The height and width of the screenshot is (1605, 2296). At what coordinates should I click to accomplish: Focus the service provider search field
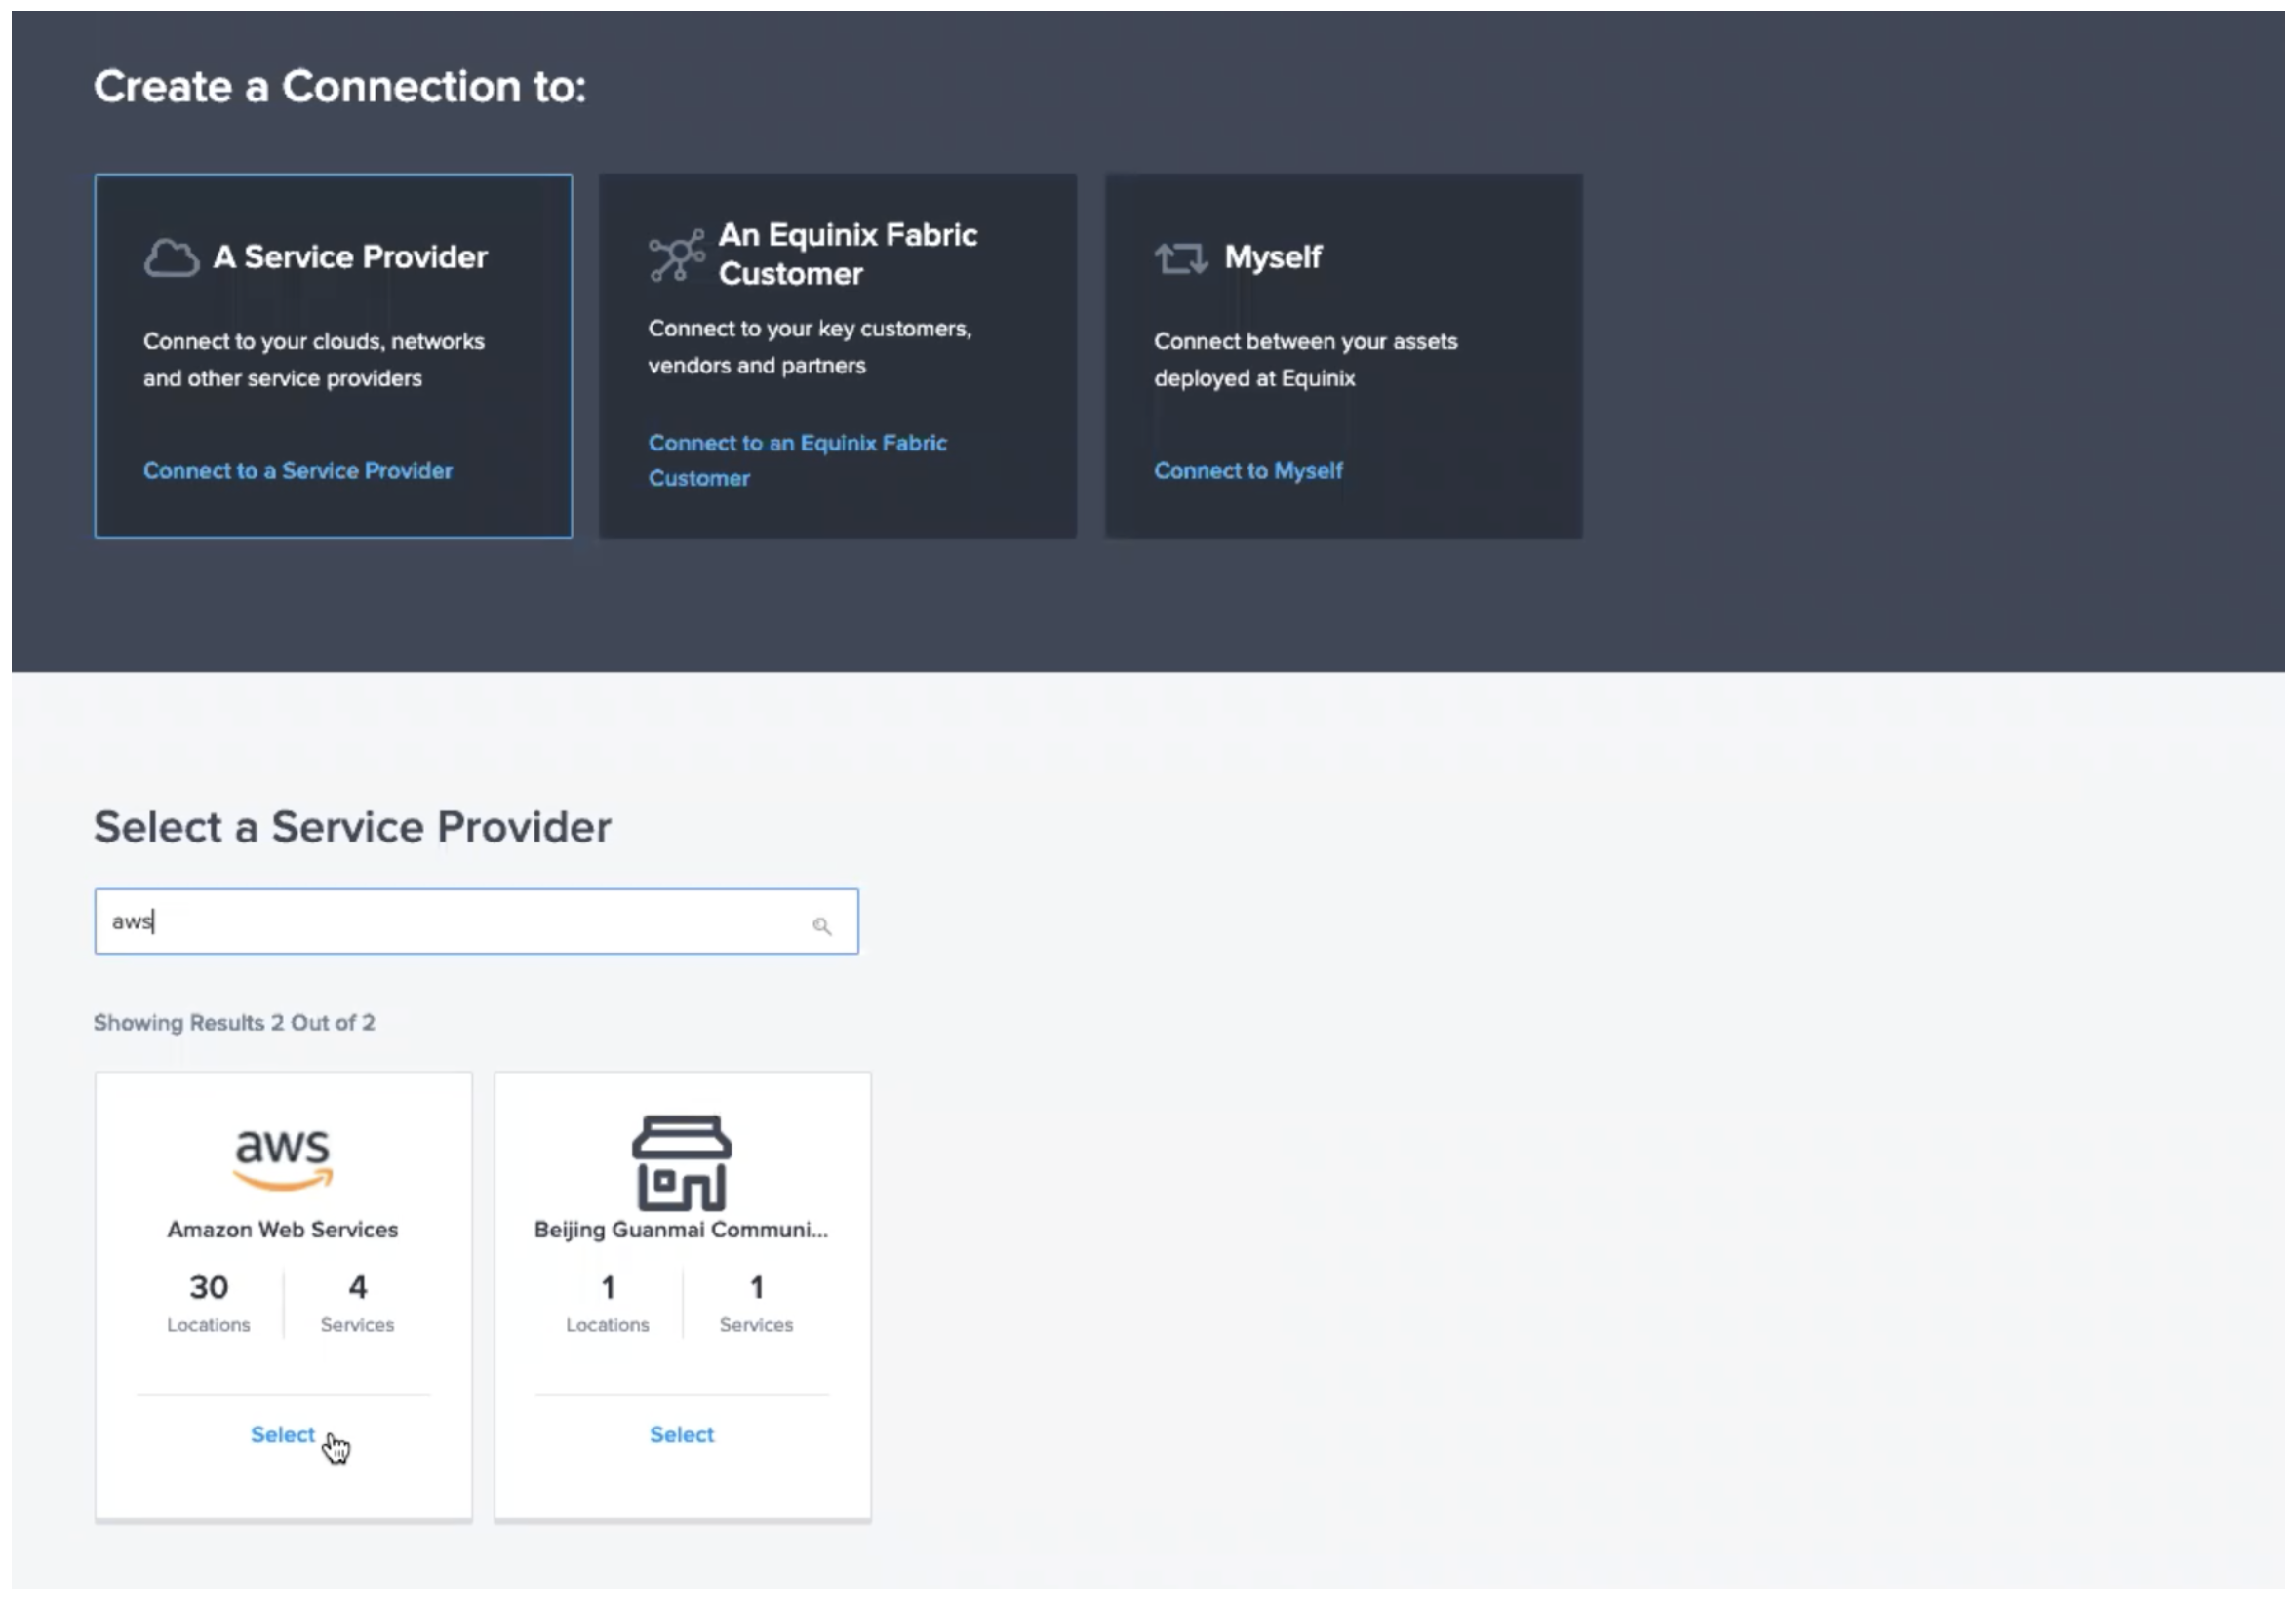pyautogui.click(x=476, y=922)
